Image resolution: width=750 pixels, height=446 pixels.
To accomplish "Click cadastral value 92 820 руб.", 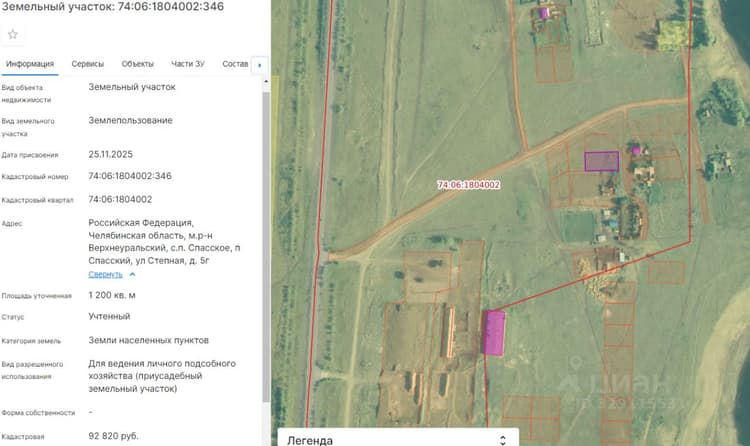I will point(113,436).
